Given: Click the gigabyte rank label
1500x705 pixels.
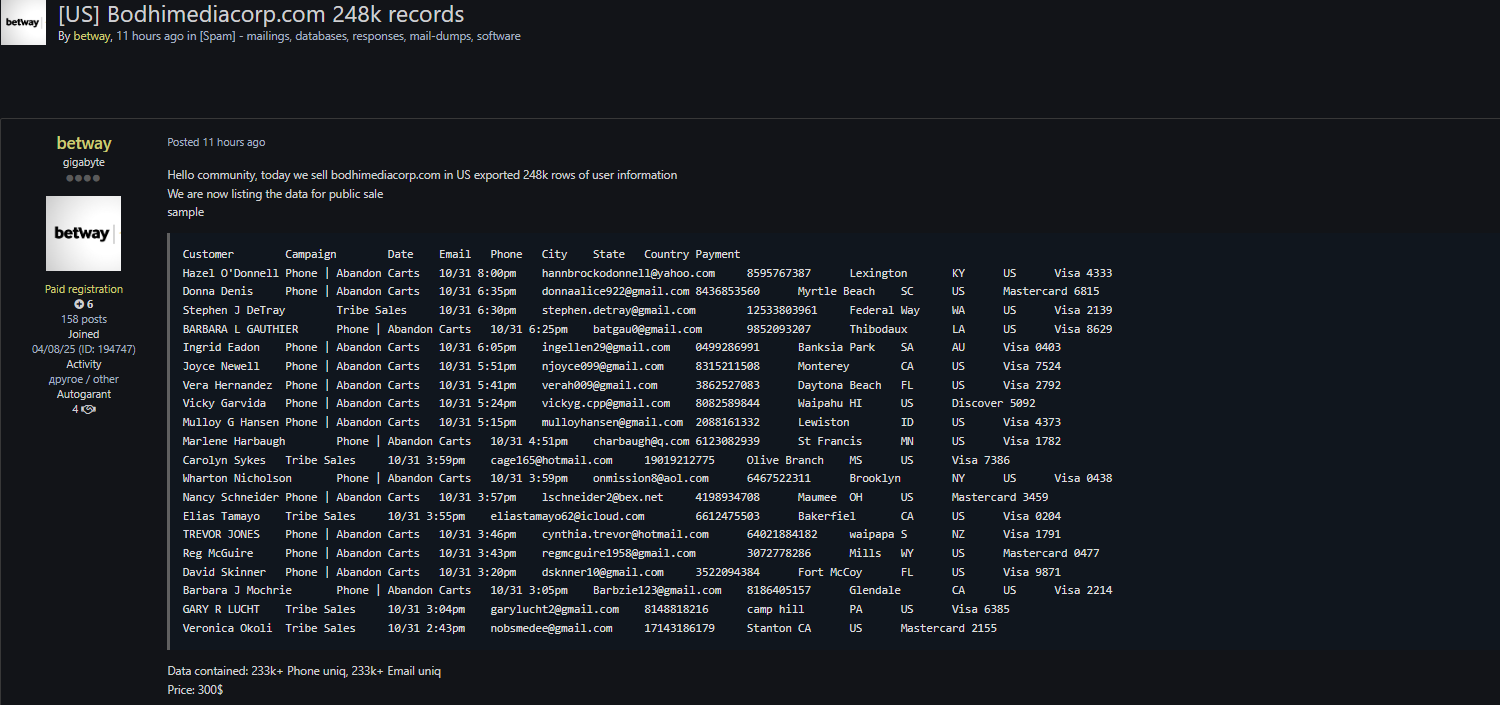Looking at the screenshot, I should click(x=84, y=162).
